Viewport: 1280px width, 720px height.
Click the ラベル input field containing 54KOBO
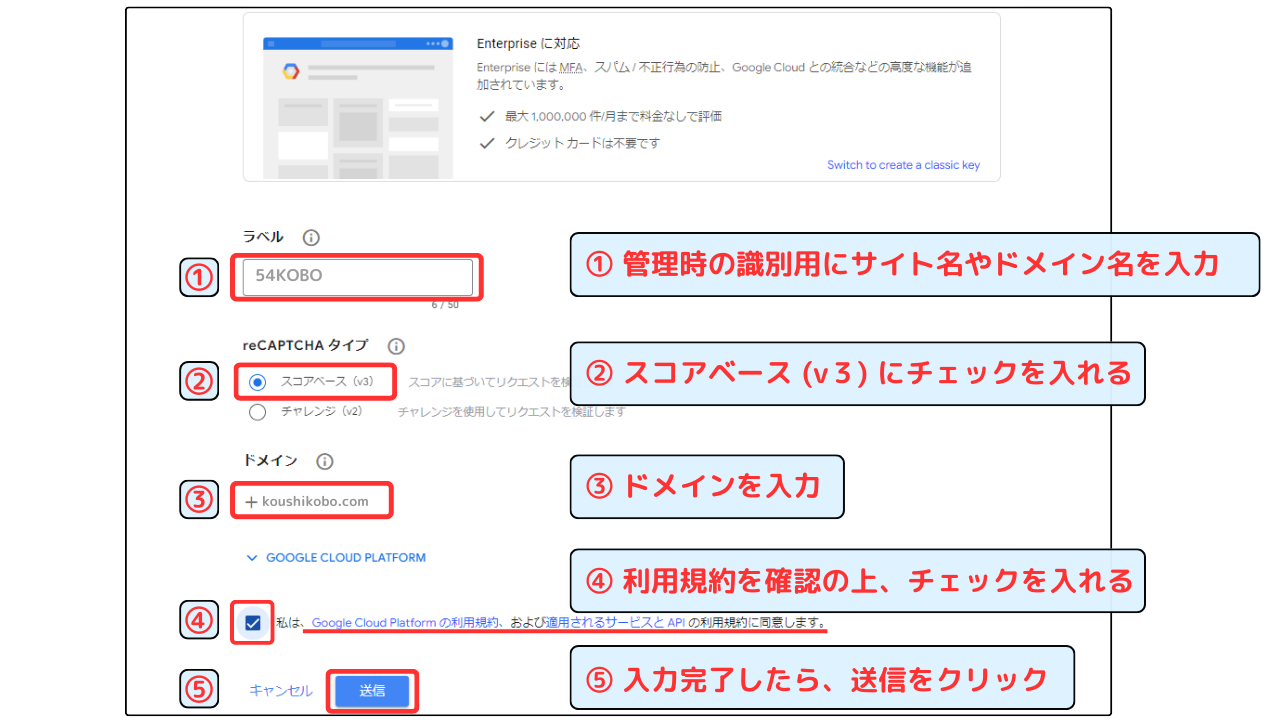pyautogui.click(x=357, y=277)
